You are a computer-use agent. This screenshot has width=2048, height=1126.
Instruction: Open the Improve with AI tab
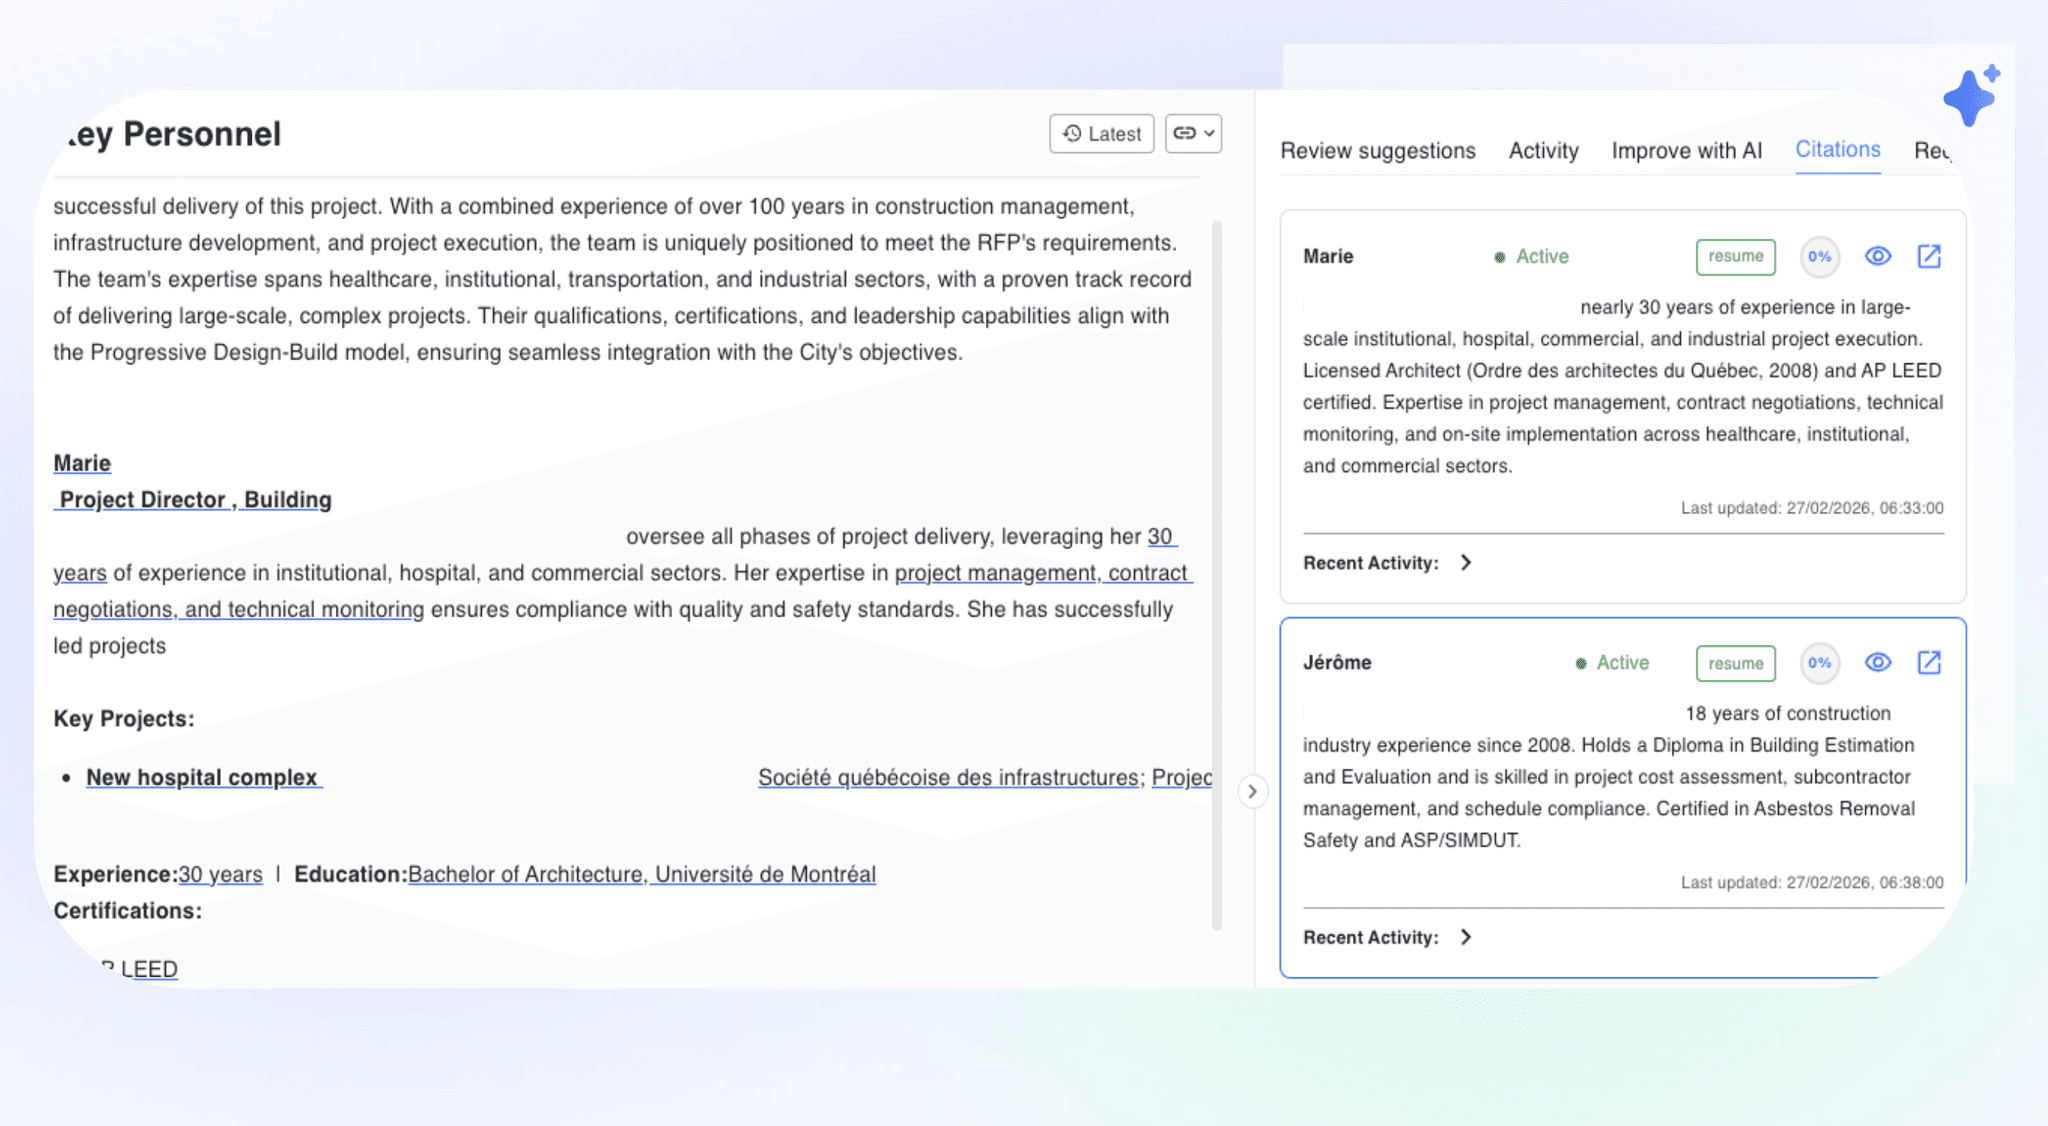[1686, 150]
